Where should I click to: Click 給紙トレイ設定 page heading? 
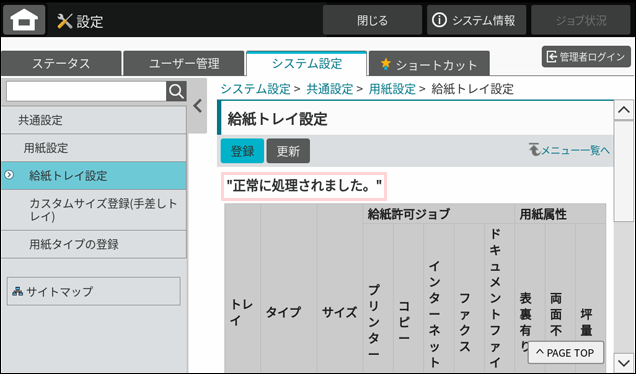pyautogui.click(x=277, y=119)
